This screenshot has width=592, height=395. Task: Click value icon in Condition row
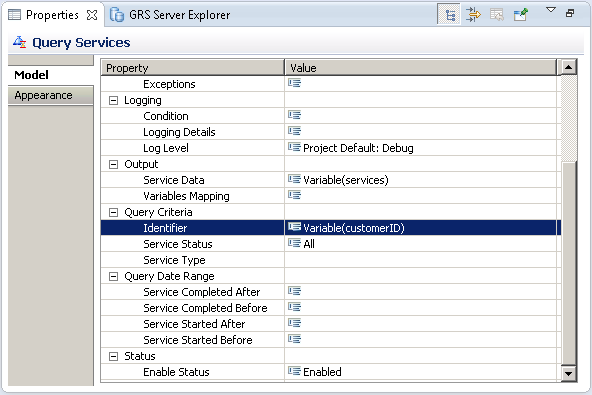(294, 115)
